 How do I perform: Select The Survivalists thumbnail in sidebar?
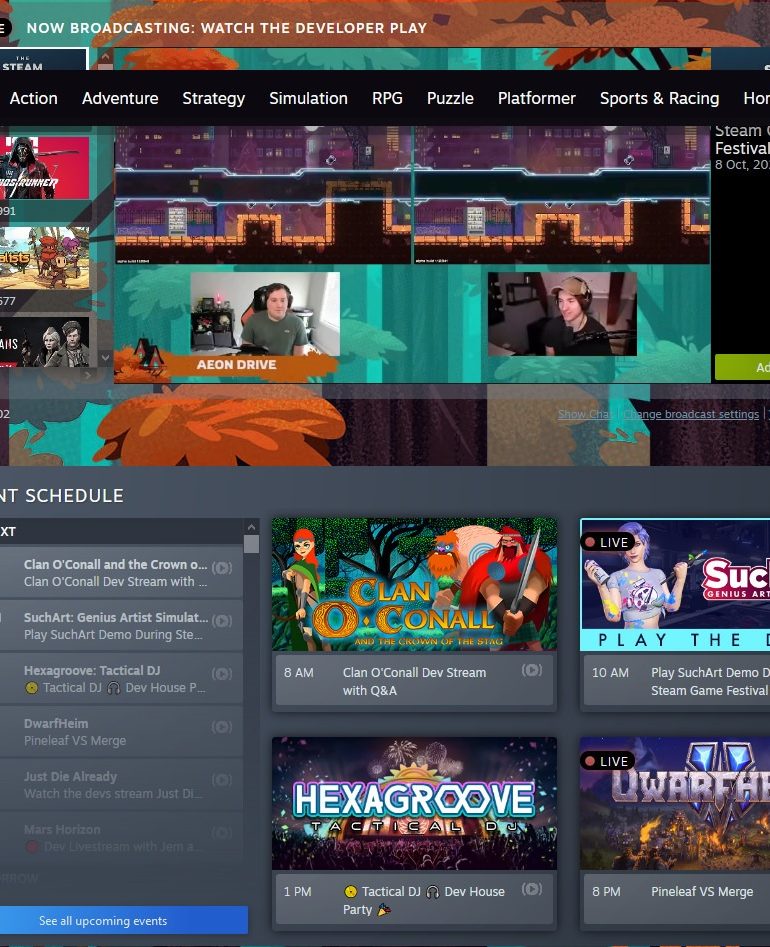pyautogui.click(x=44, y=258)
